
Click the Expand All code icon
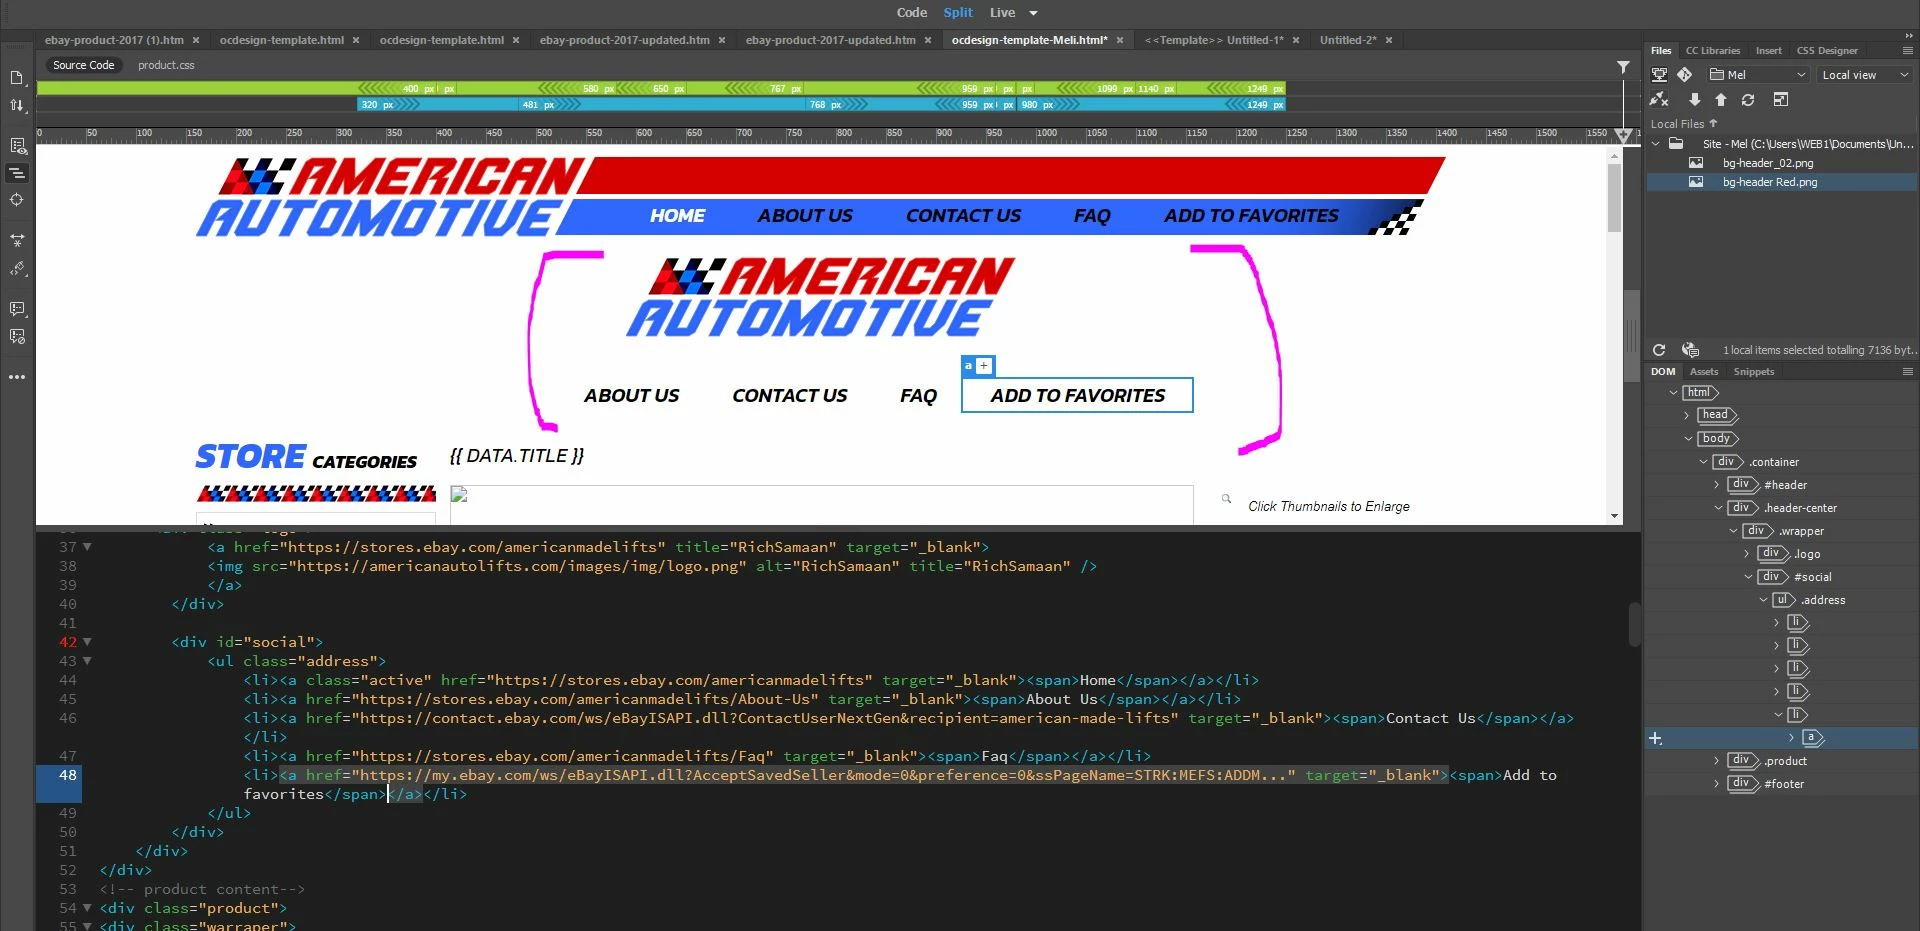pyautogui.click(x=17, y=241)
